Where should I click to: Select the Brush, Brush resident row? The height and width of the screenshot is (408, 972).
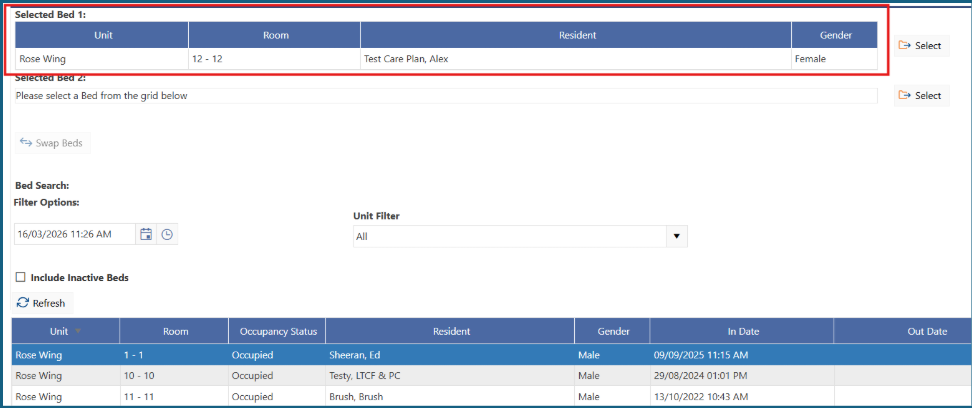(492, 396)
